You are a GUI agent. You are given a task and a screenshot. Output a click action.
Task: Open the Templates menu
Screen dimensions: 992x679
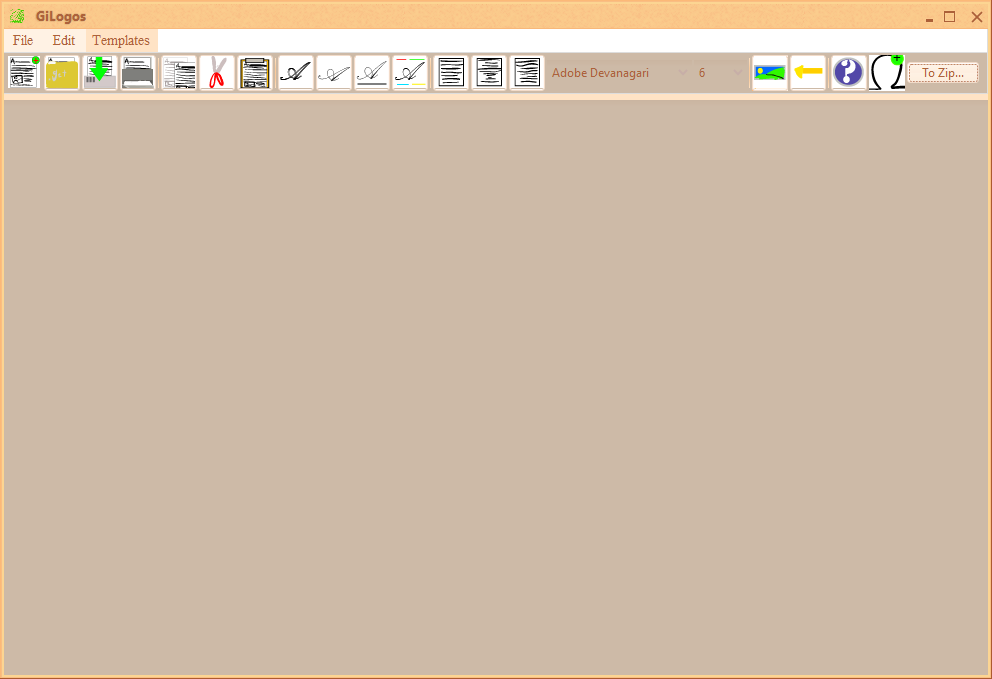120,40
